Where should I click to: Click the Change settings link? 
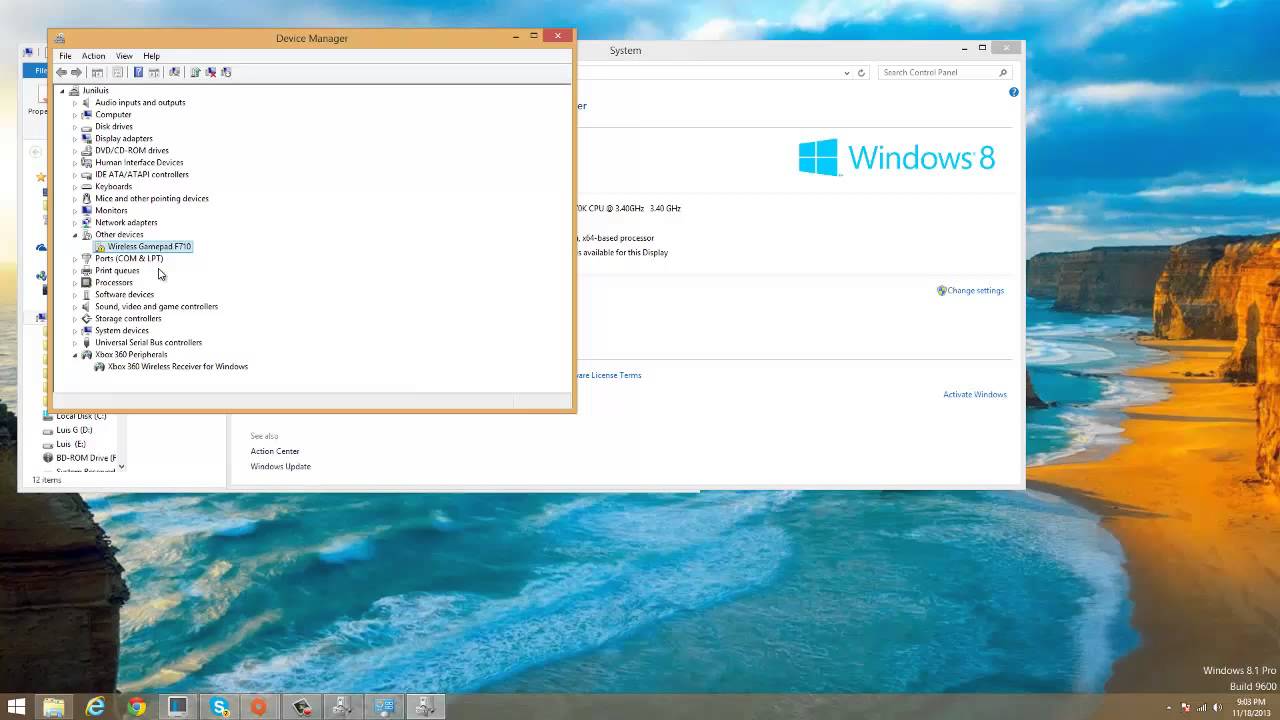pyautogui.click(x=975, y=290)
